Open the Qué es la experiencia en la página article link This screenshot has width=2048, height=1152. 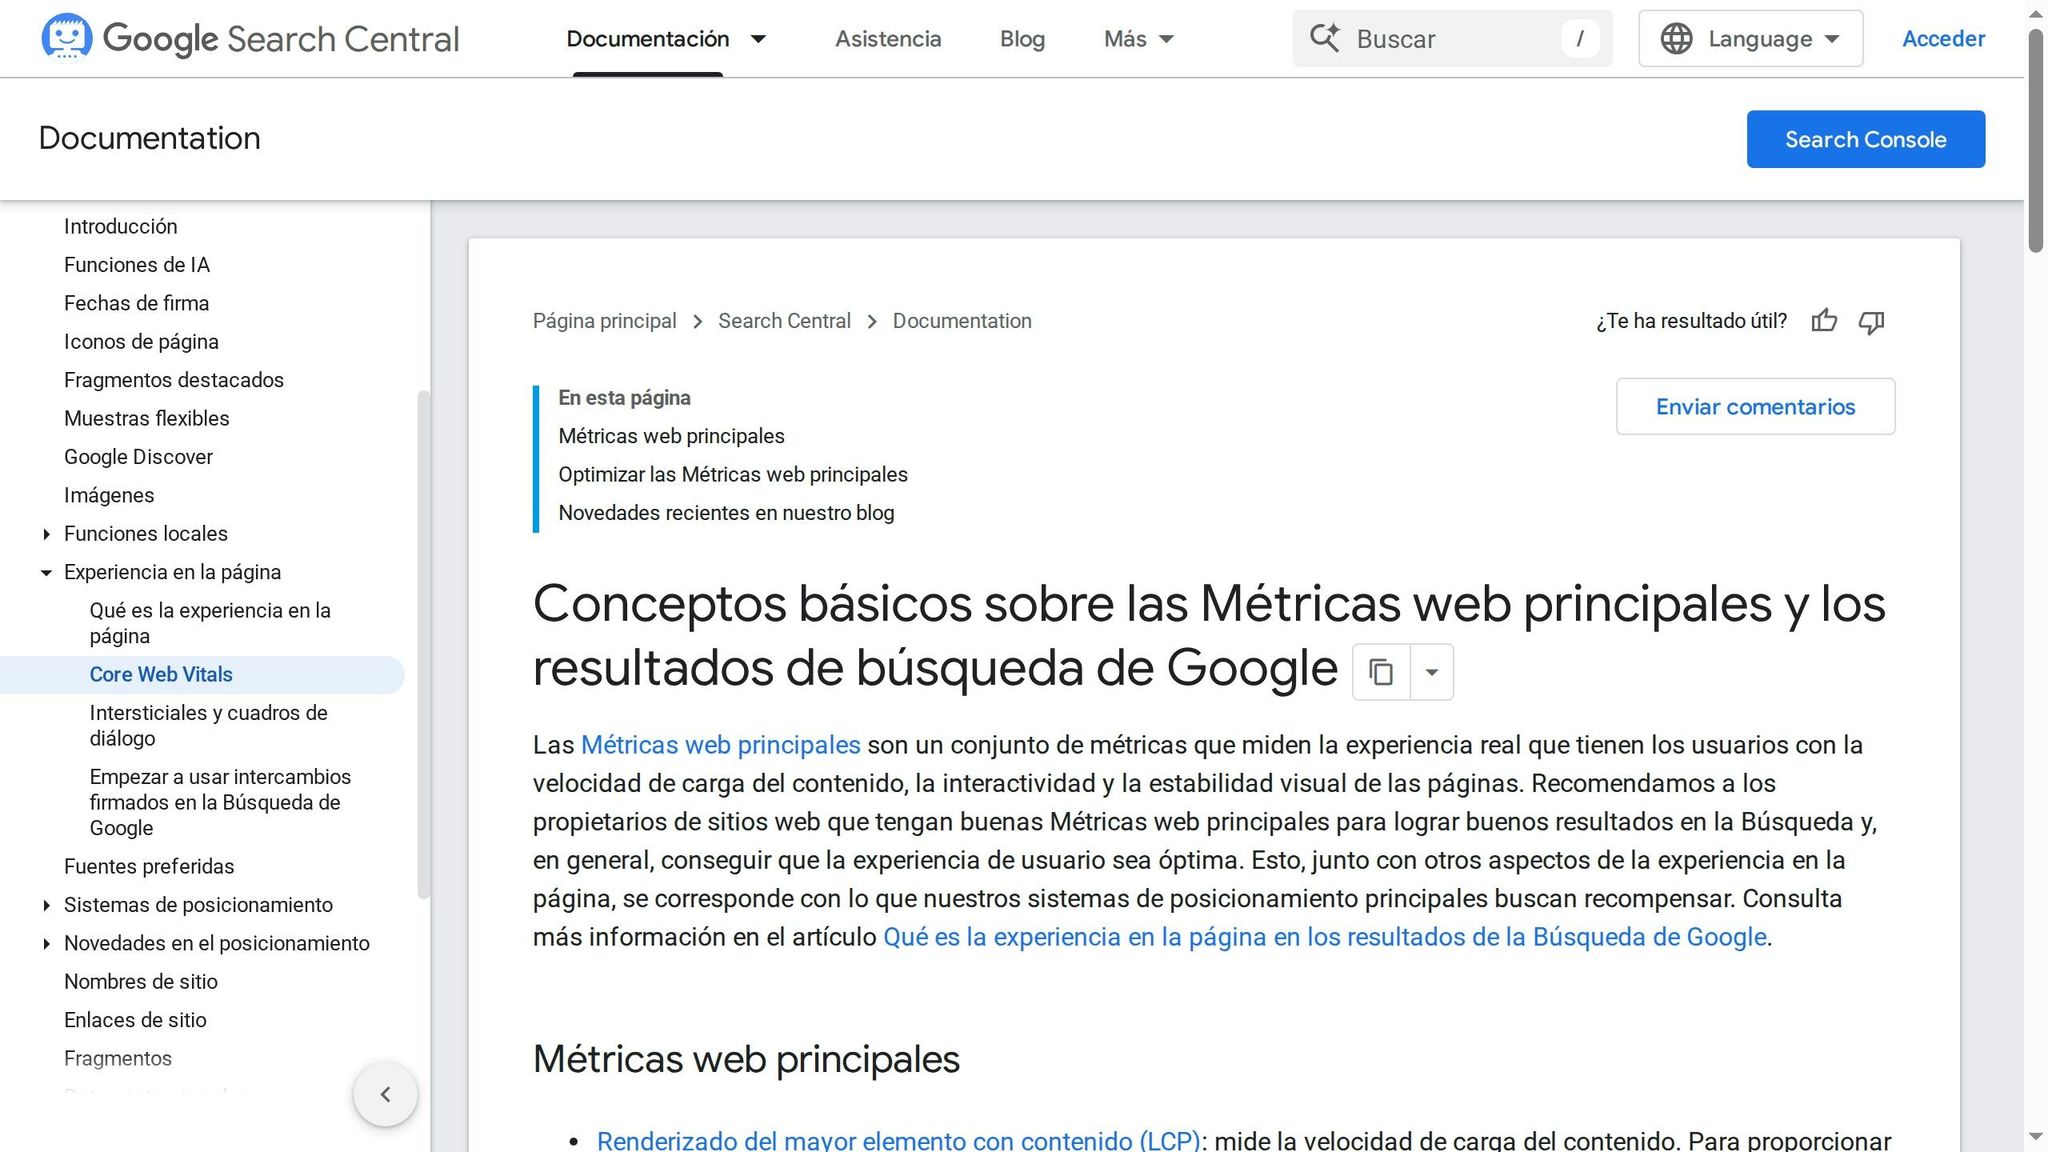point(1325,937)
